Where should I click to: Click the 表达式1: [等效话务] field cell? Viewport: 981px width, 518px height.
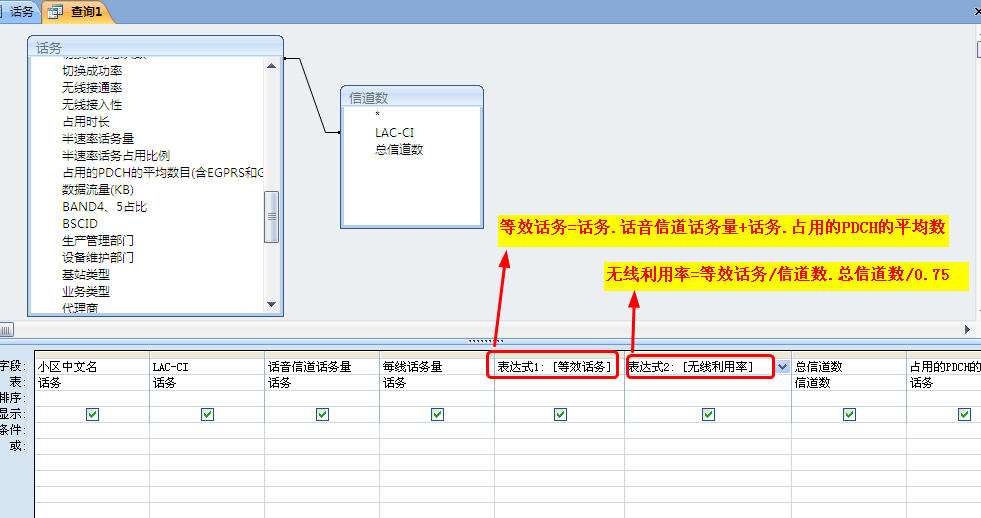tap(555, 367)
